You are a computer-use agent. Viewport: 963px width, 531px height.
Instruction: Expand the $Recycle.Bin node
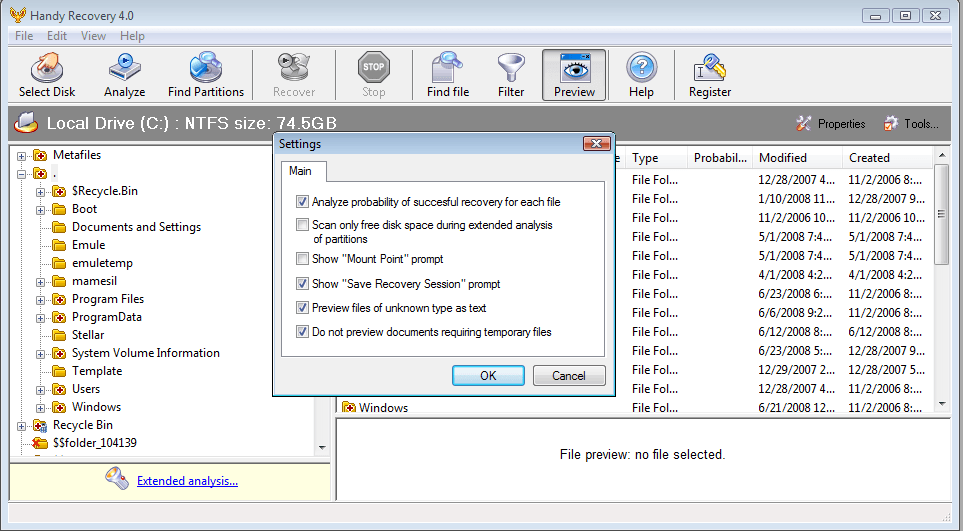(x=41, y=192)
